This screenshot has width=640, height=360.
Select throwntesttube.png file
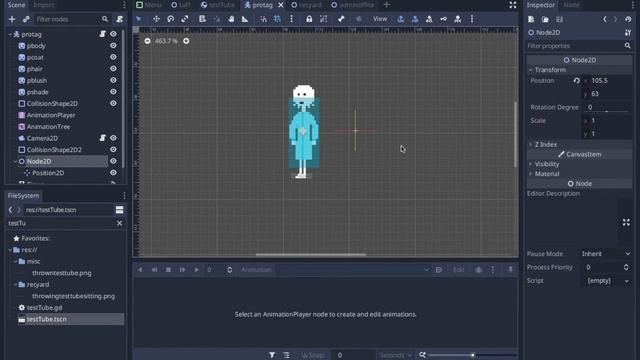(61, 273)
